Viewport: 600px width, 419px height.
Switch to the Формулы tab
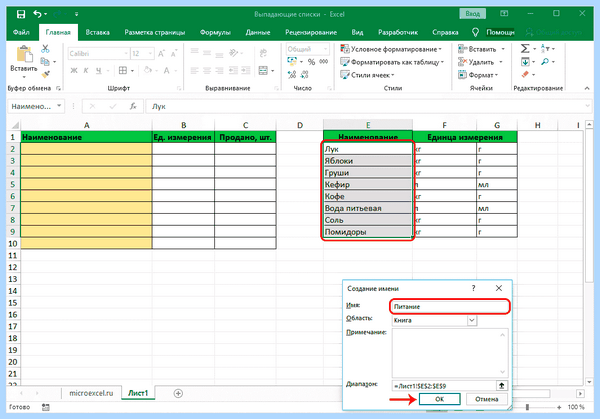(215, 33)
